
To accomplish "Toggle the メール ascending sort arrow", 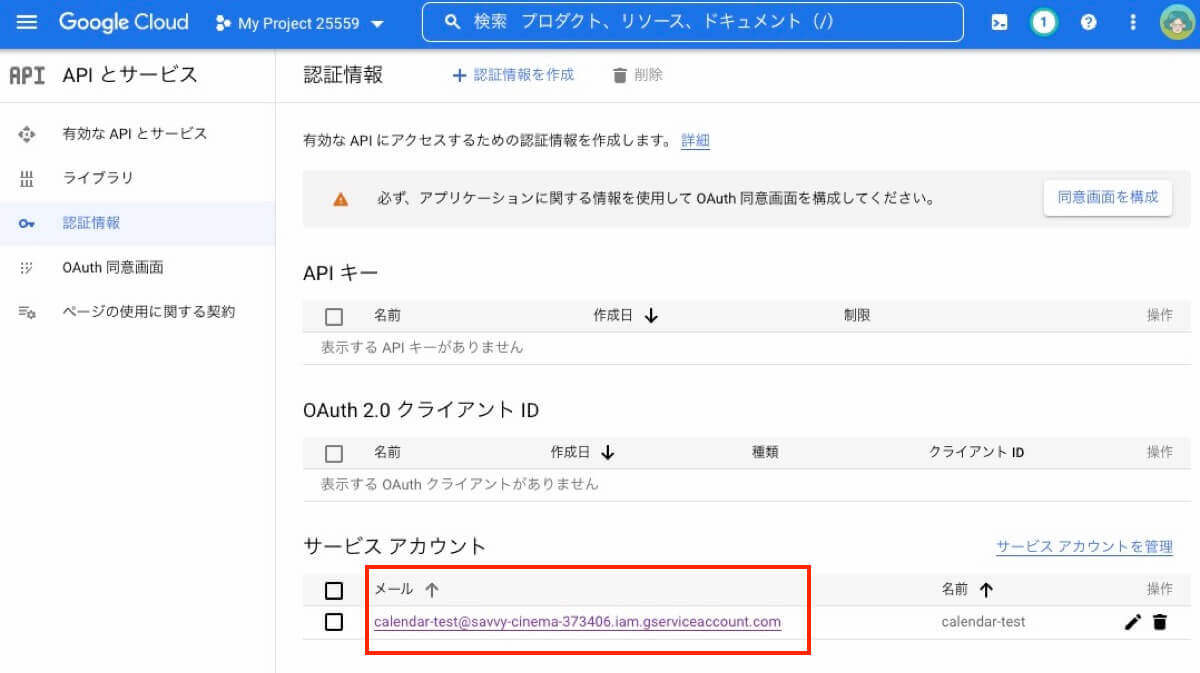I will pos(432,589).
